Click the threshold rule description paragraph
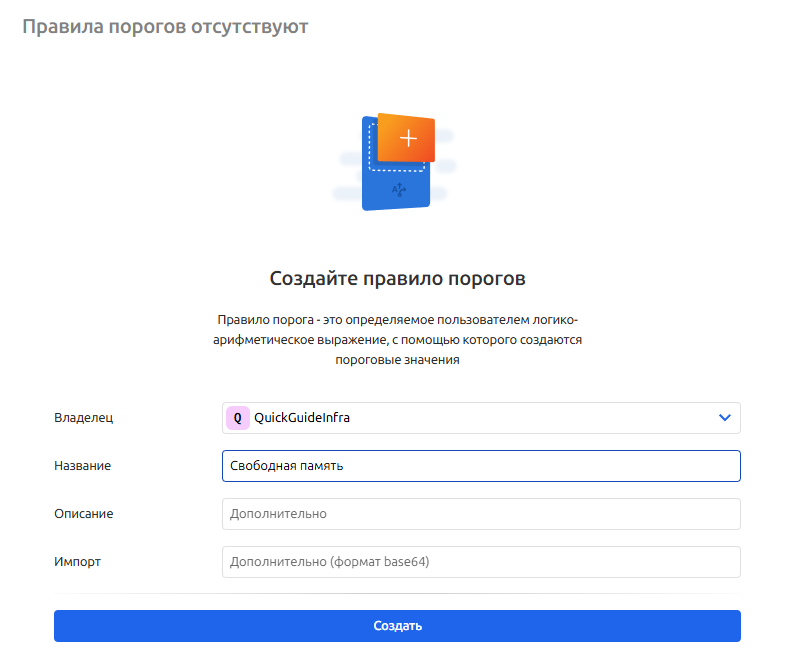Screen dimensions: 798x660 pyautogui.click(x=397, y=340)
